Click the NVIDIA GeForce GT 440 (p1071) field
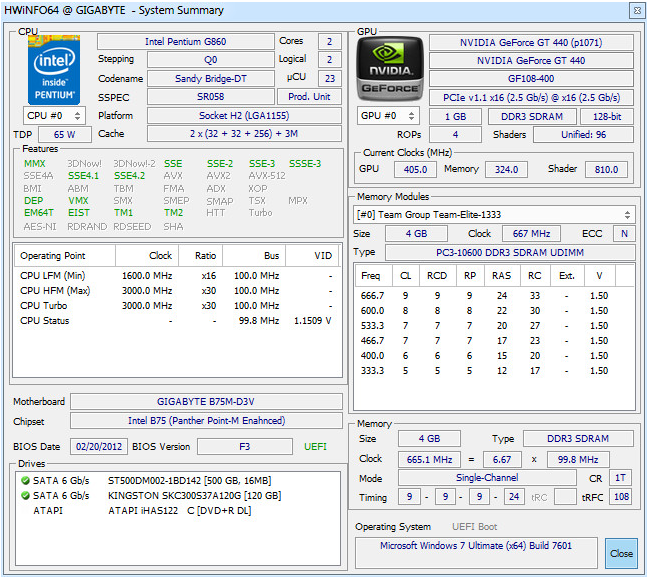648x578 pixels. [x=531, y=43]
